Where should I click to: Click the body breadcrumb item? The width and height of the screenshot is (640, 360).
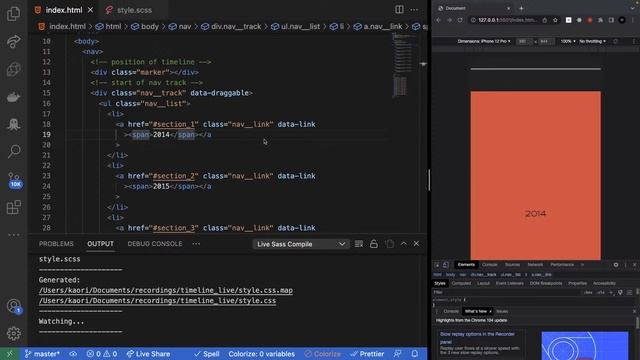pyautogui.click(x=145, y=27)
